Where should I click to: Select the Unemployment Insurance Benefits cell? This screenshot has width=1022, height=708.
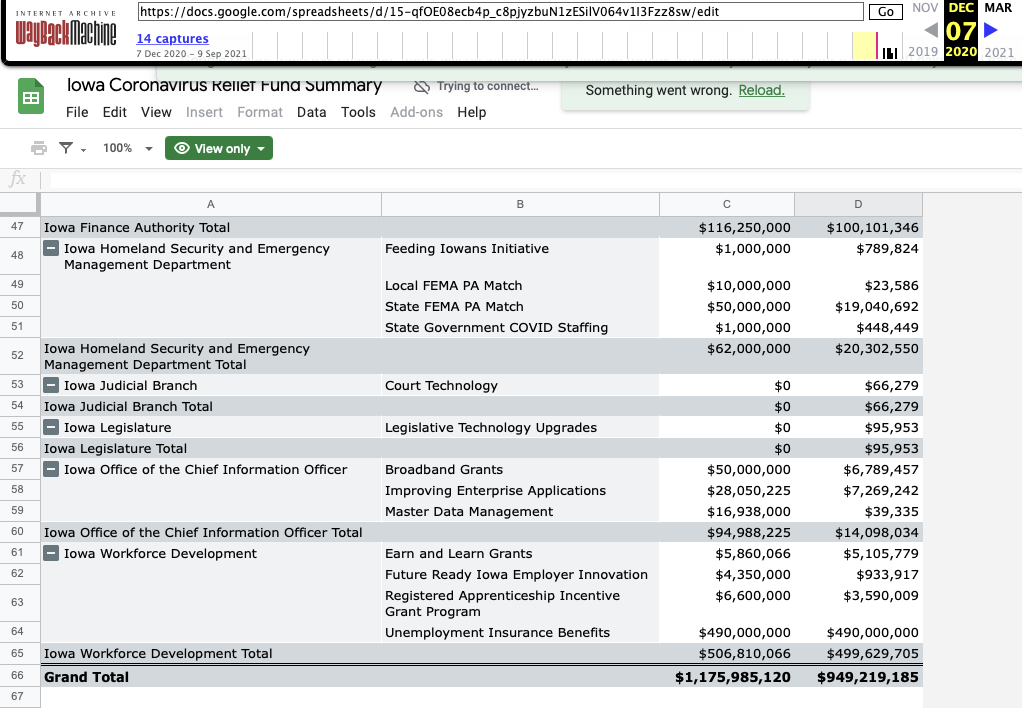(520, 632)
